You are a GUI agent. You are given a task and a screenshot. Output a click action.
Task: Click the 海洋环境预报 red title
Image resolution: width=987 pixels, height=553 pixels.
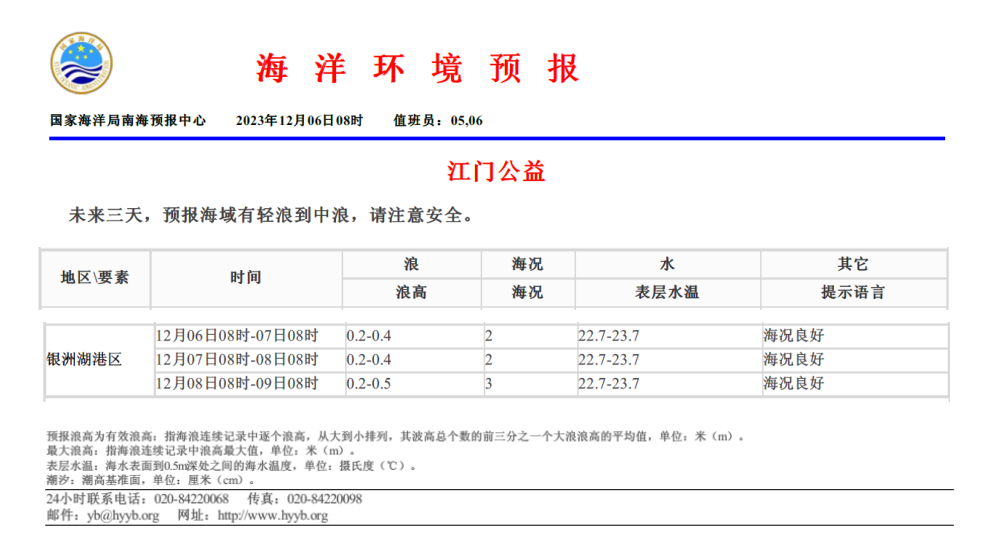[417, 68]
